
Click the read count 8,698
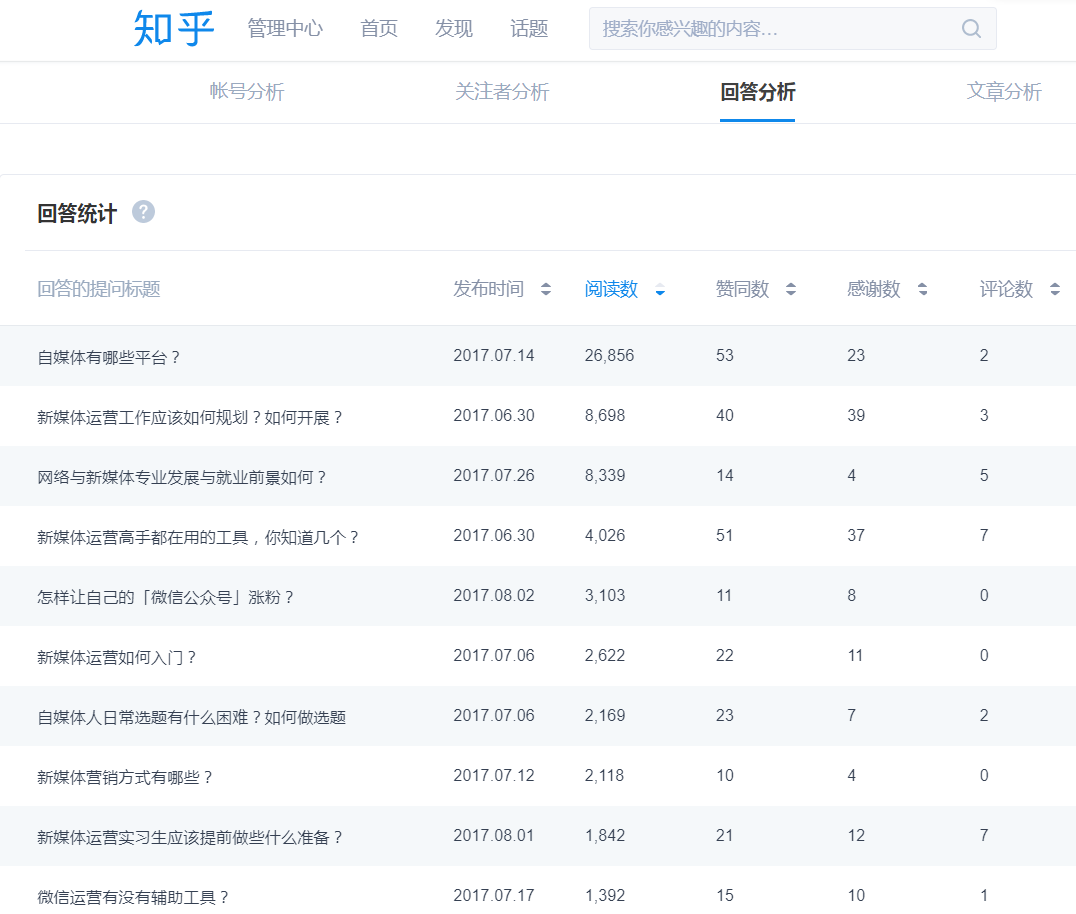click(605, 416)
